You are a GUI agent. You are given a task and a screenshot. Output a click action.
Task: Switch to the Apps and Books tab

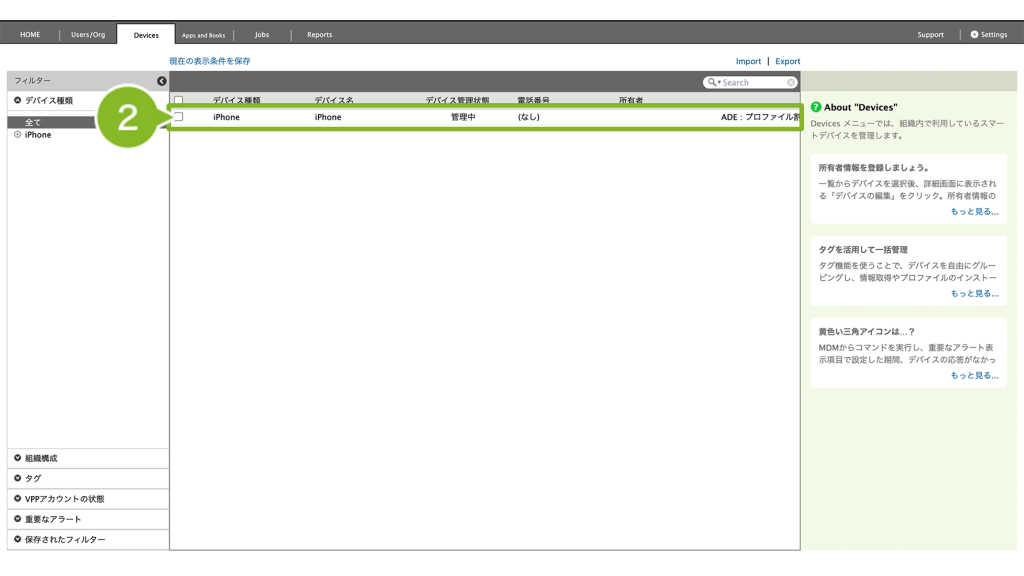203,35
